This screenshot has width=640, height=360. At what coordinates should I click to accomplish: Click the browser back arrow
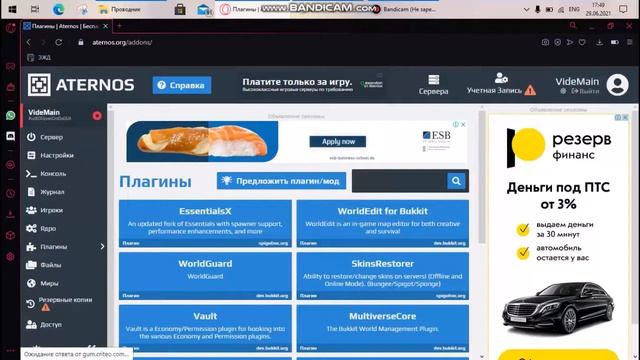click(x=29, y=42)
